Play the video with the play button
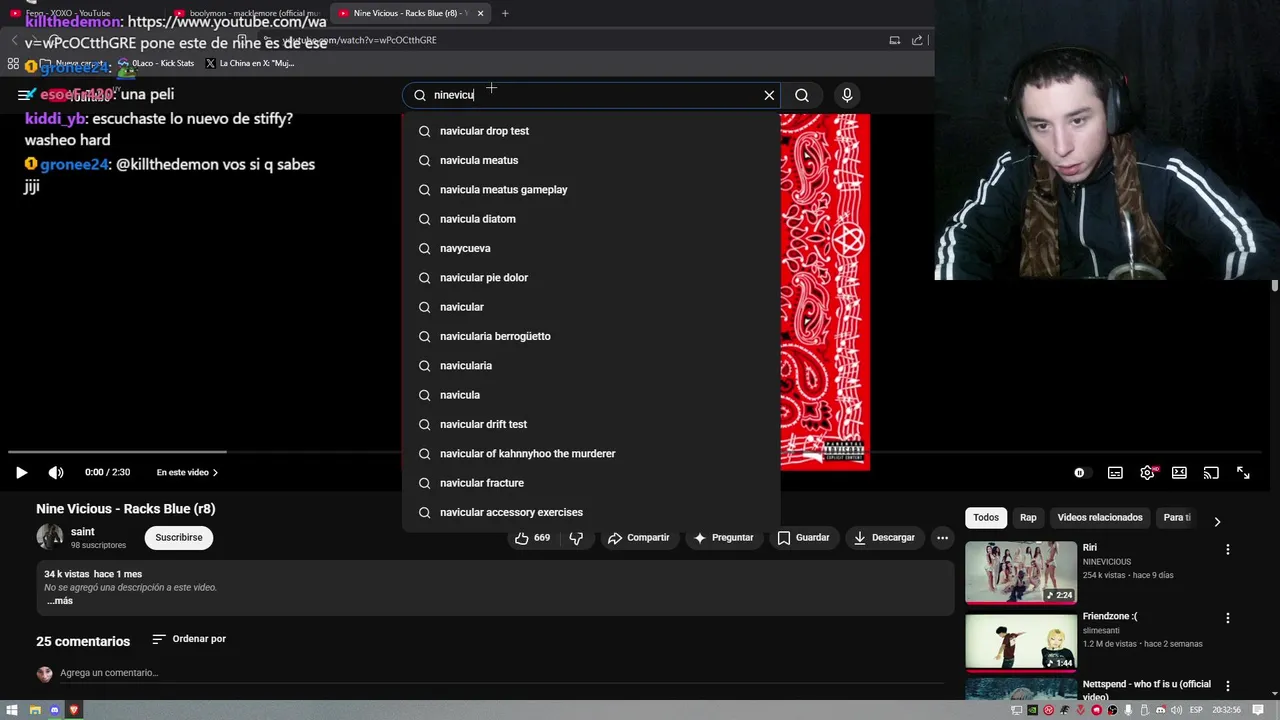1280x720 pixels. 21,473
